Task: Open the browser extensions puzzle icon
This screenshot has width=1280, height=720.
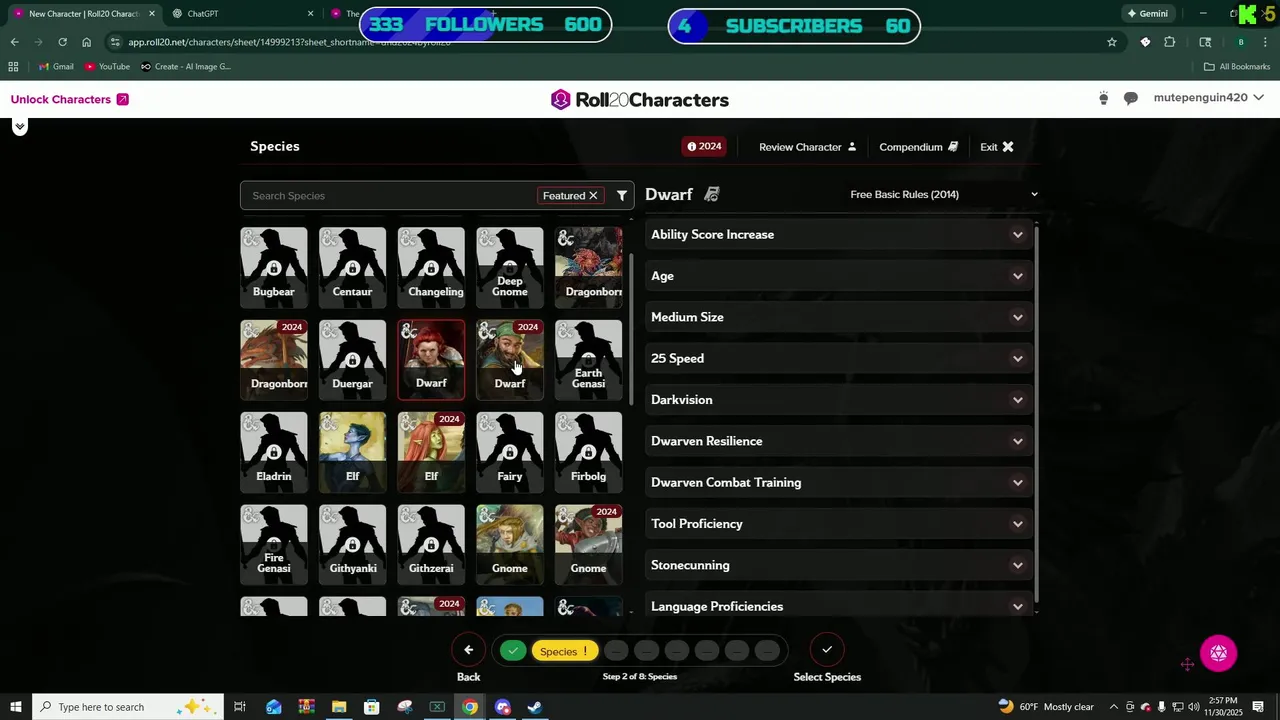Action: [x=1169, y=42]
